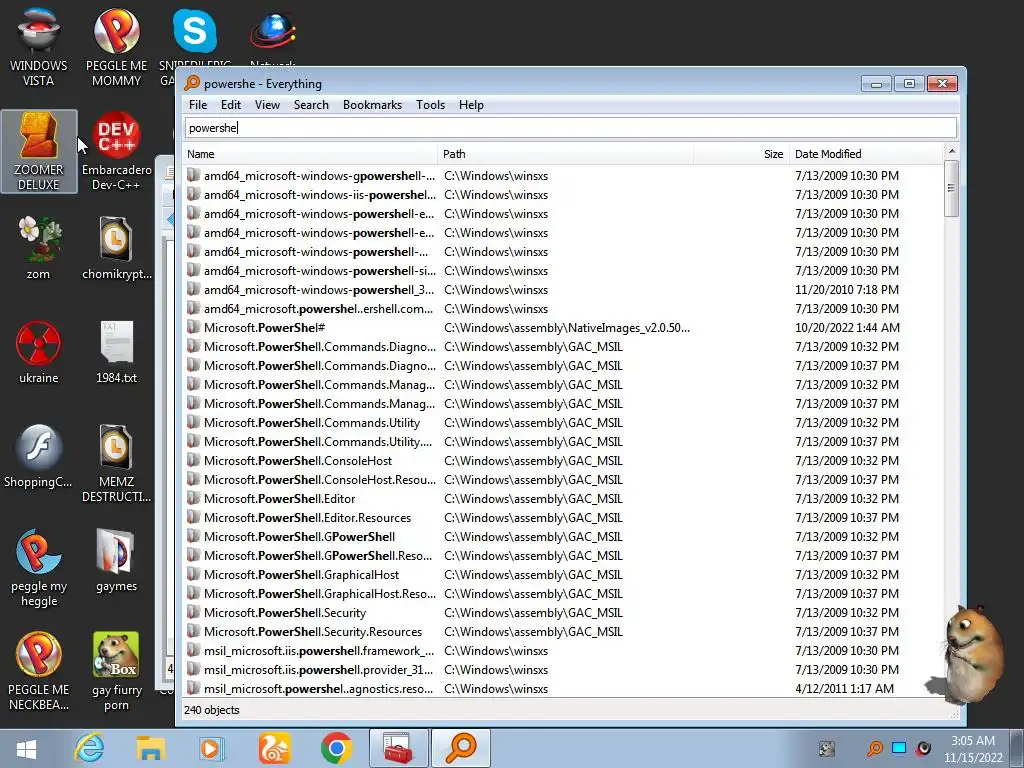The height and width of the screenshot is (768, 1024).
Task: Launch Google Chrome from taskbar
Action: click(336, 748)
